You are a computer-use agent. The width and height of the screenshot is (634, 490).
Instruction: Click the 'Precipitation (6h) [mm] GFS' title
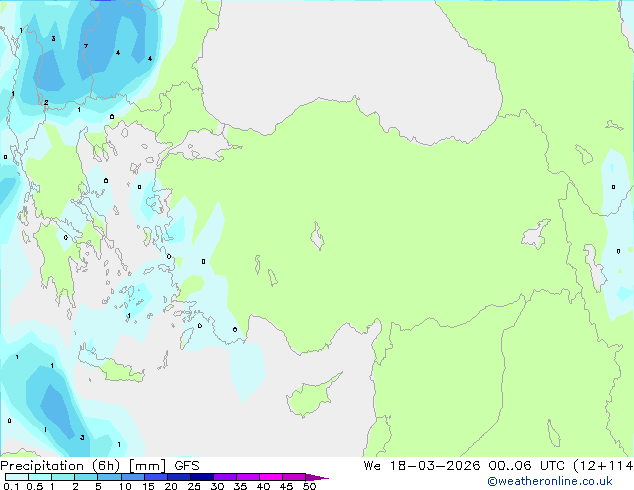(100, 466)
